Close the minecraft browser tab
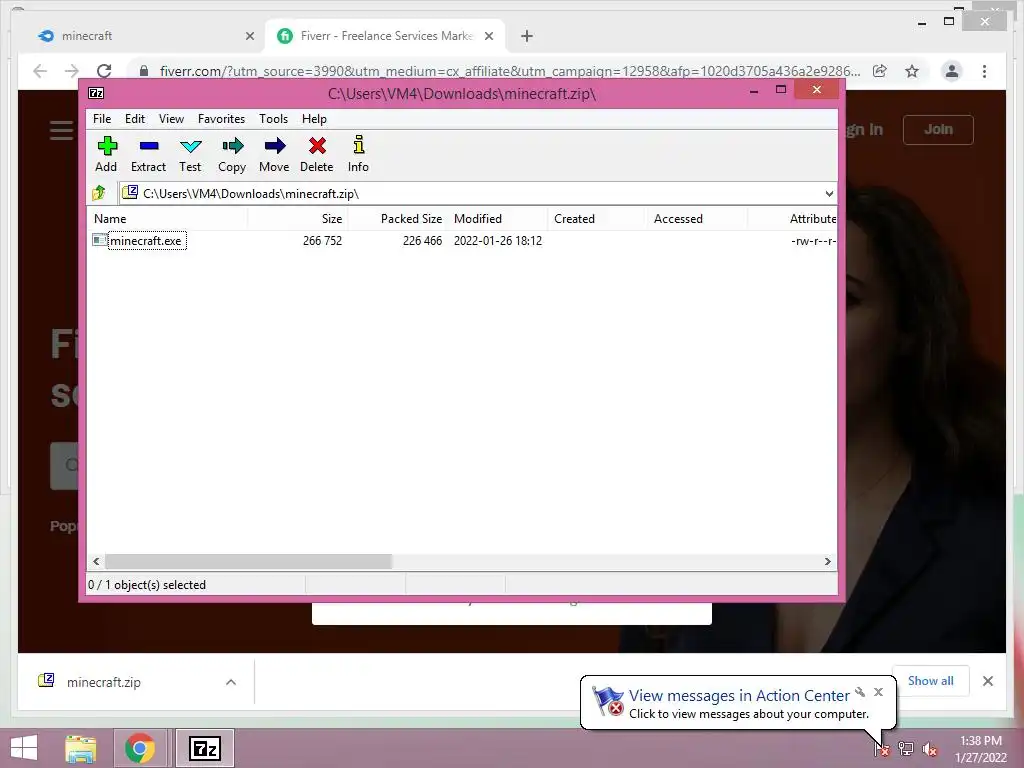 tap(249, 37)
